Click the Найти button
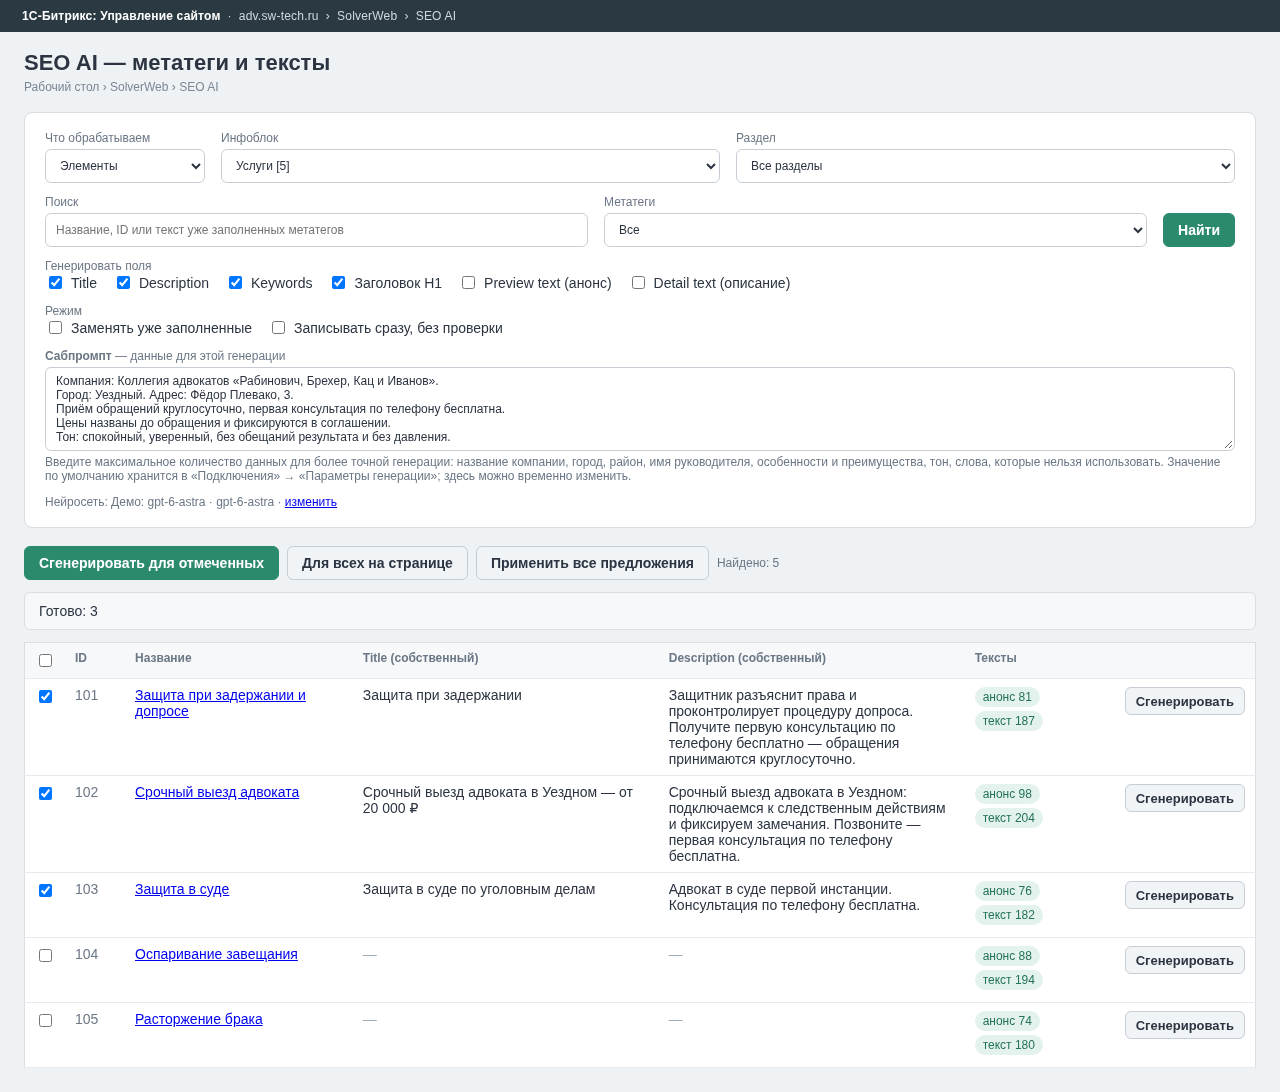1280x1092 pixels. click(x=1199, y=230)
